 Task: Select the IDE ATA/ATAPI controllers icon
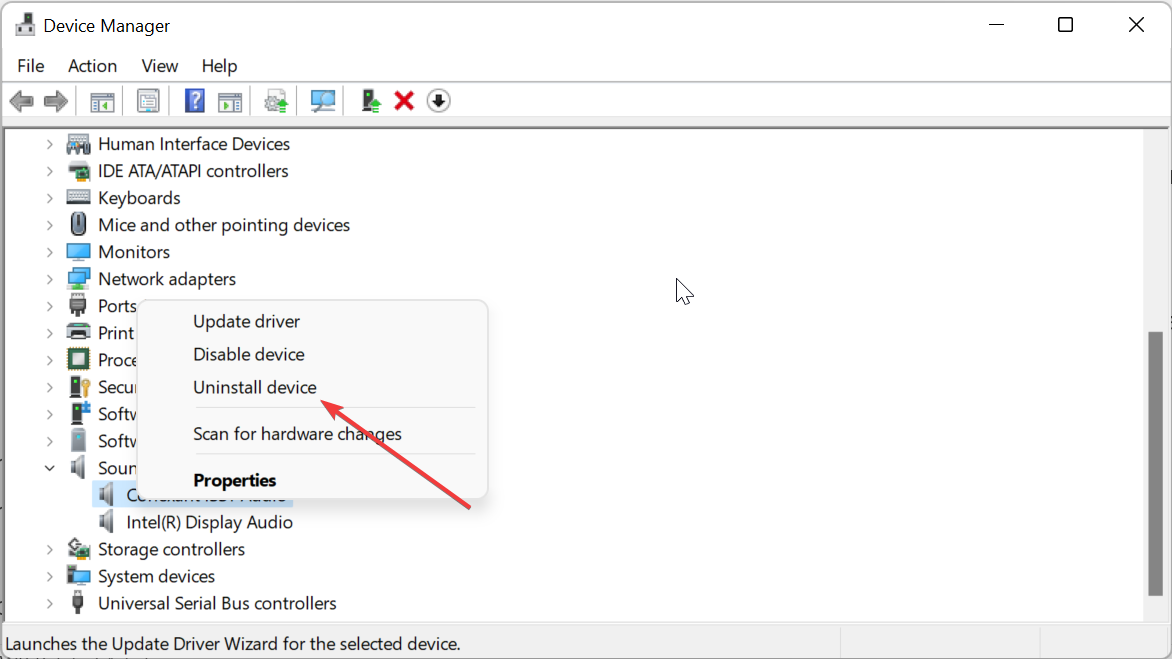pos(78,171)
